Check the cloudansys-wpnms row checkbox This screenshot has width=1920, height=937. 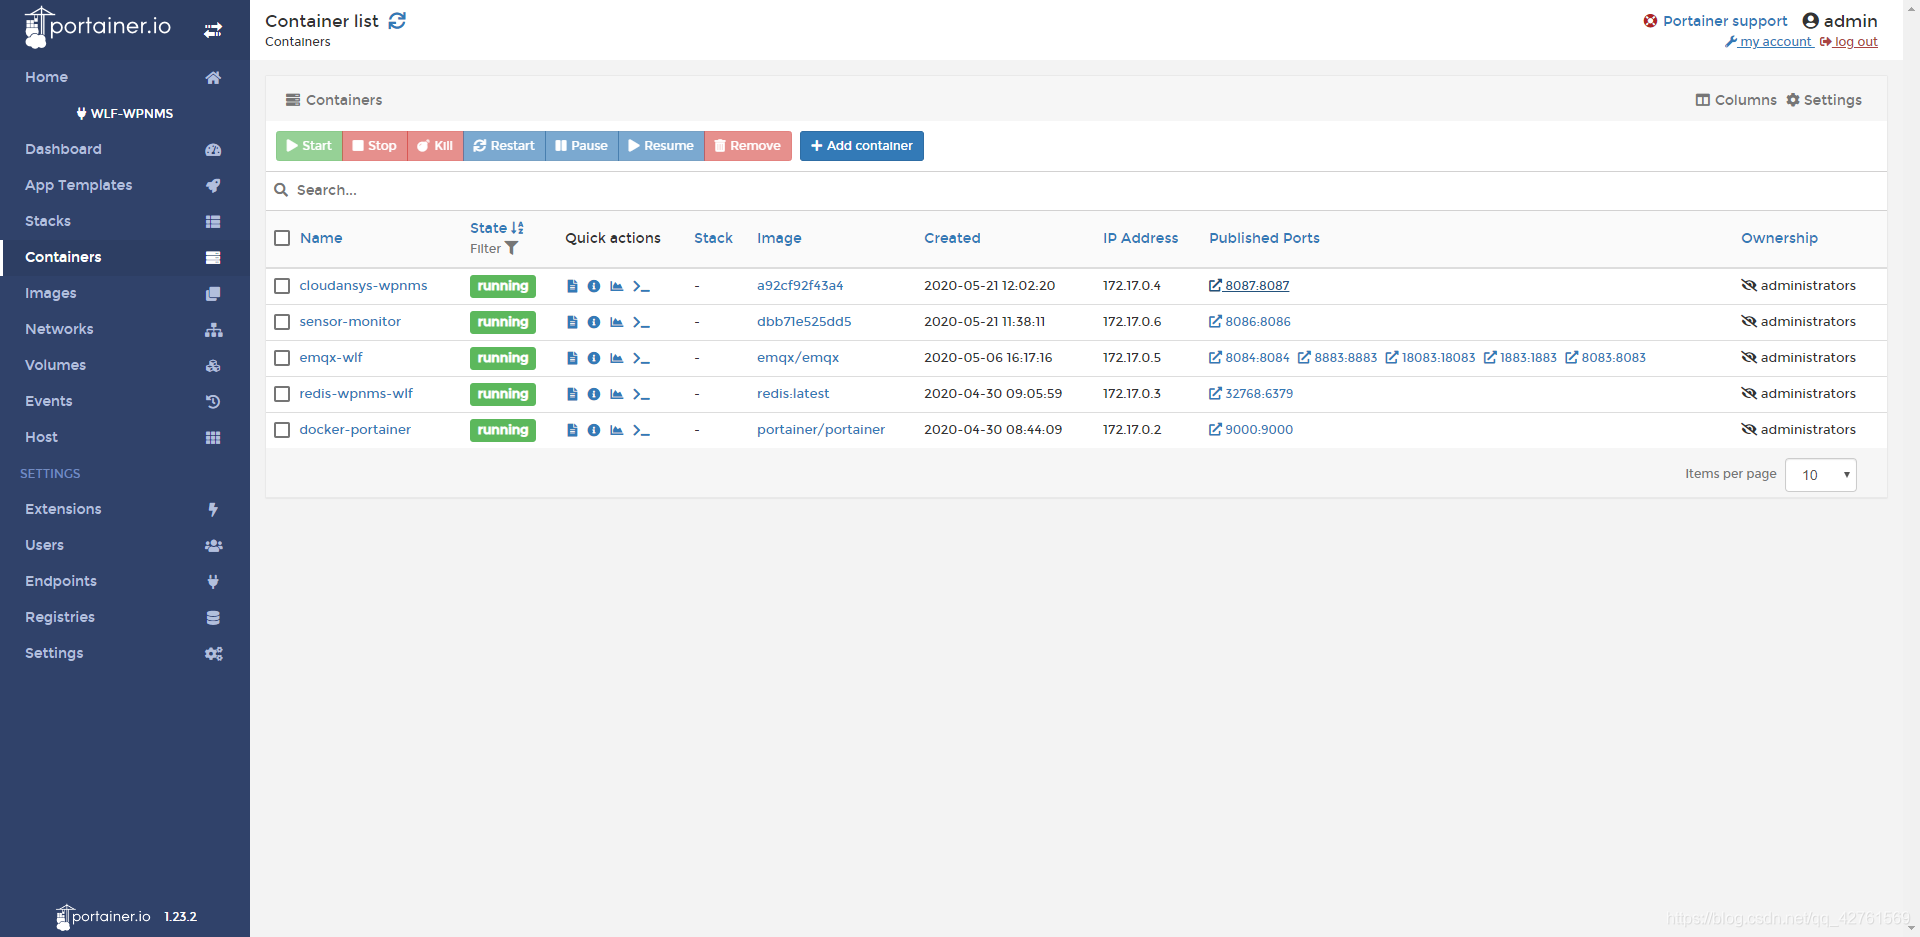[x=282, y=286]
